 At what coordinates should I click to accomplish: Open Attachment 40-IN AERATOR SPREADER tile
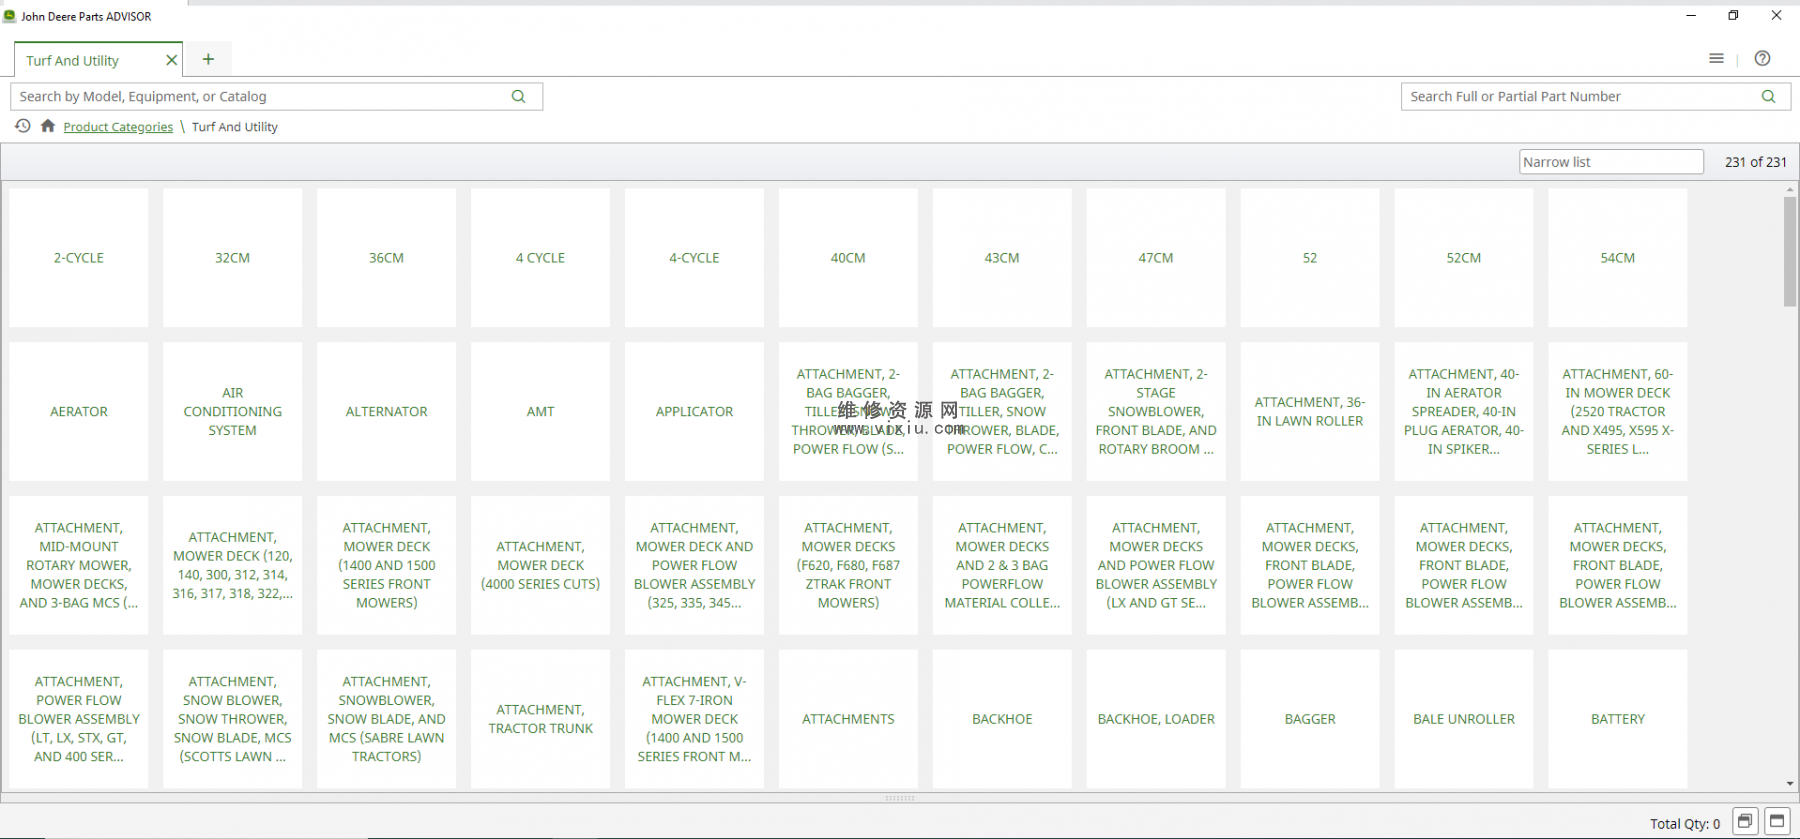point(1464,412)
